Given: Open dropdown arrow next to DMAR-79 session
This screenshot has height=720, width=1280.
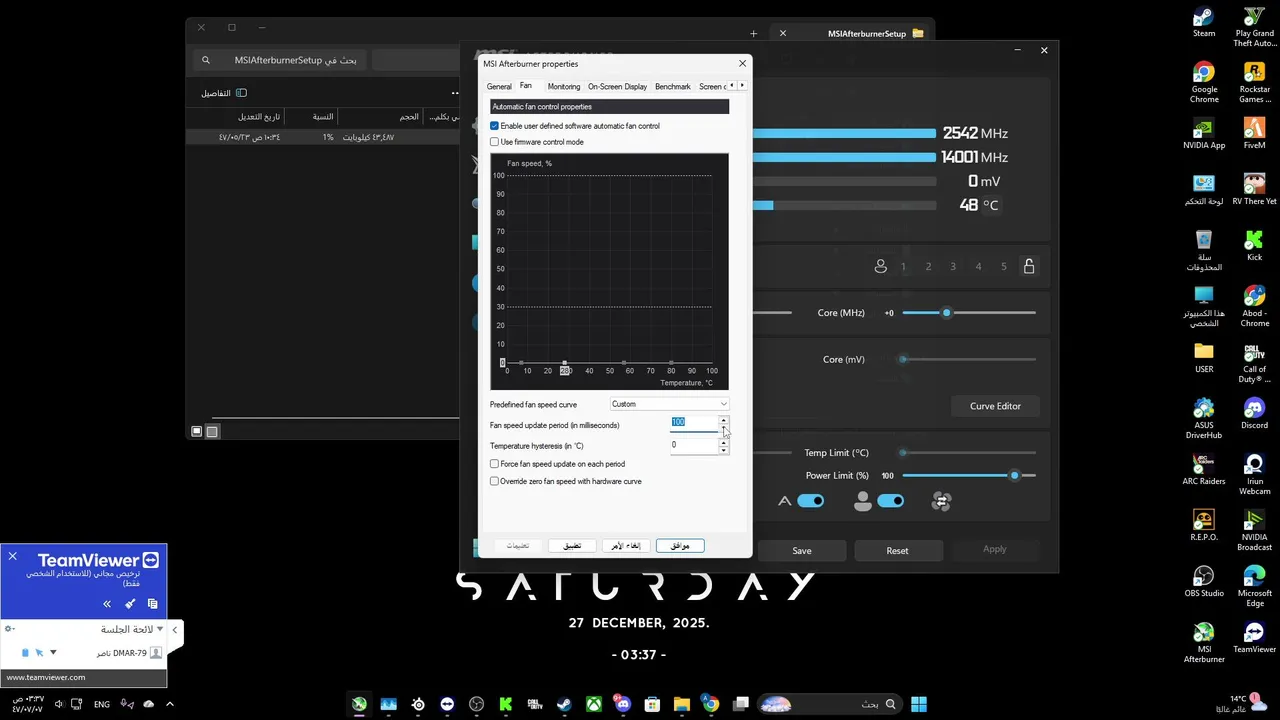Looking at the screenshot, I should 53,653.
